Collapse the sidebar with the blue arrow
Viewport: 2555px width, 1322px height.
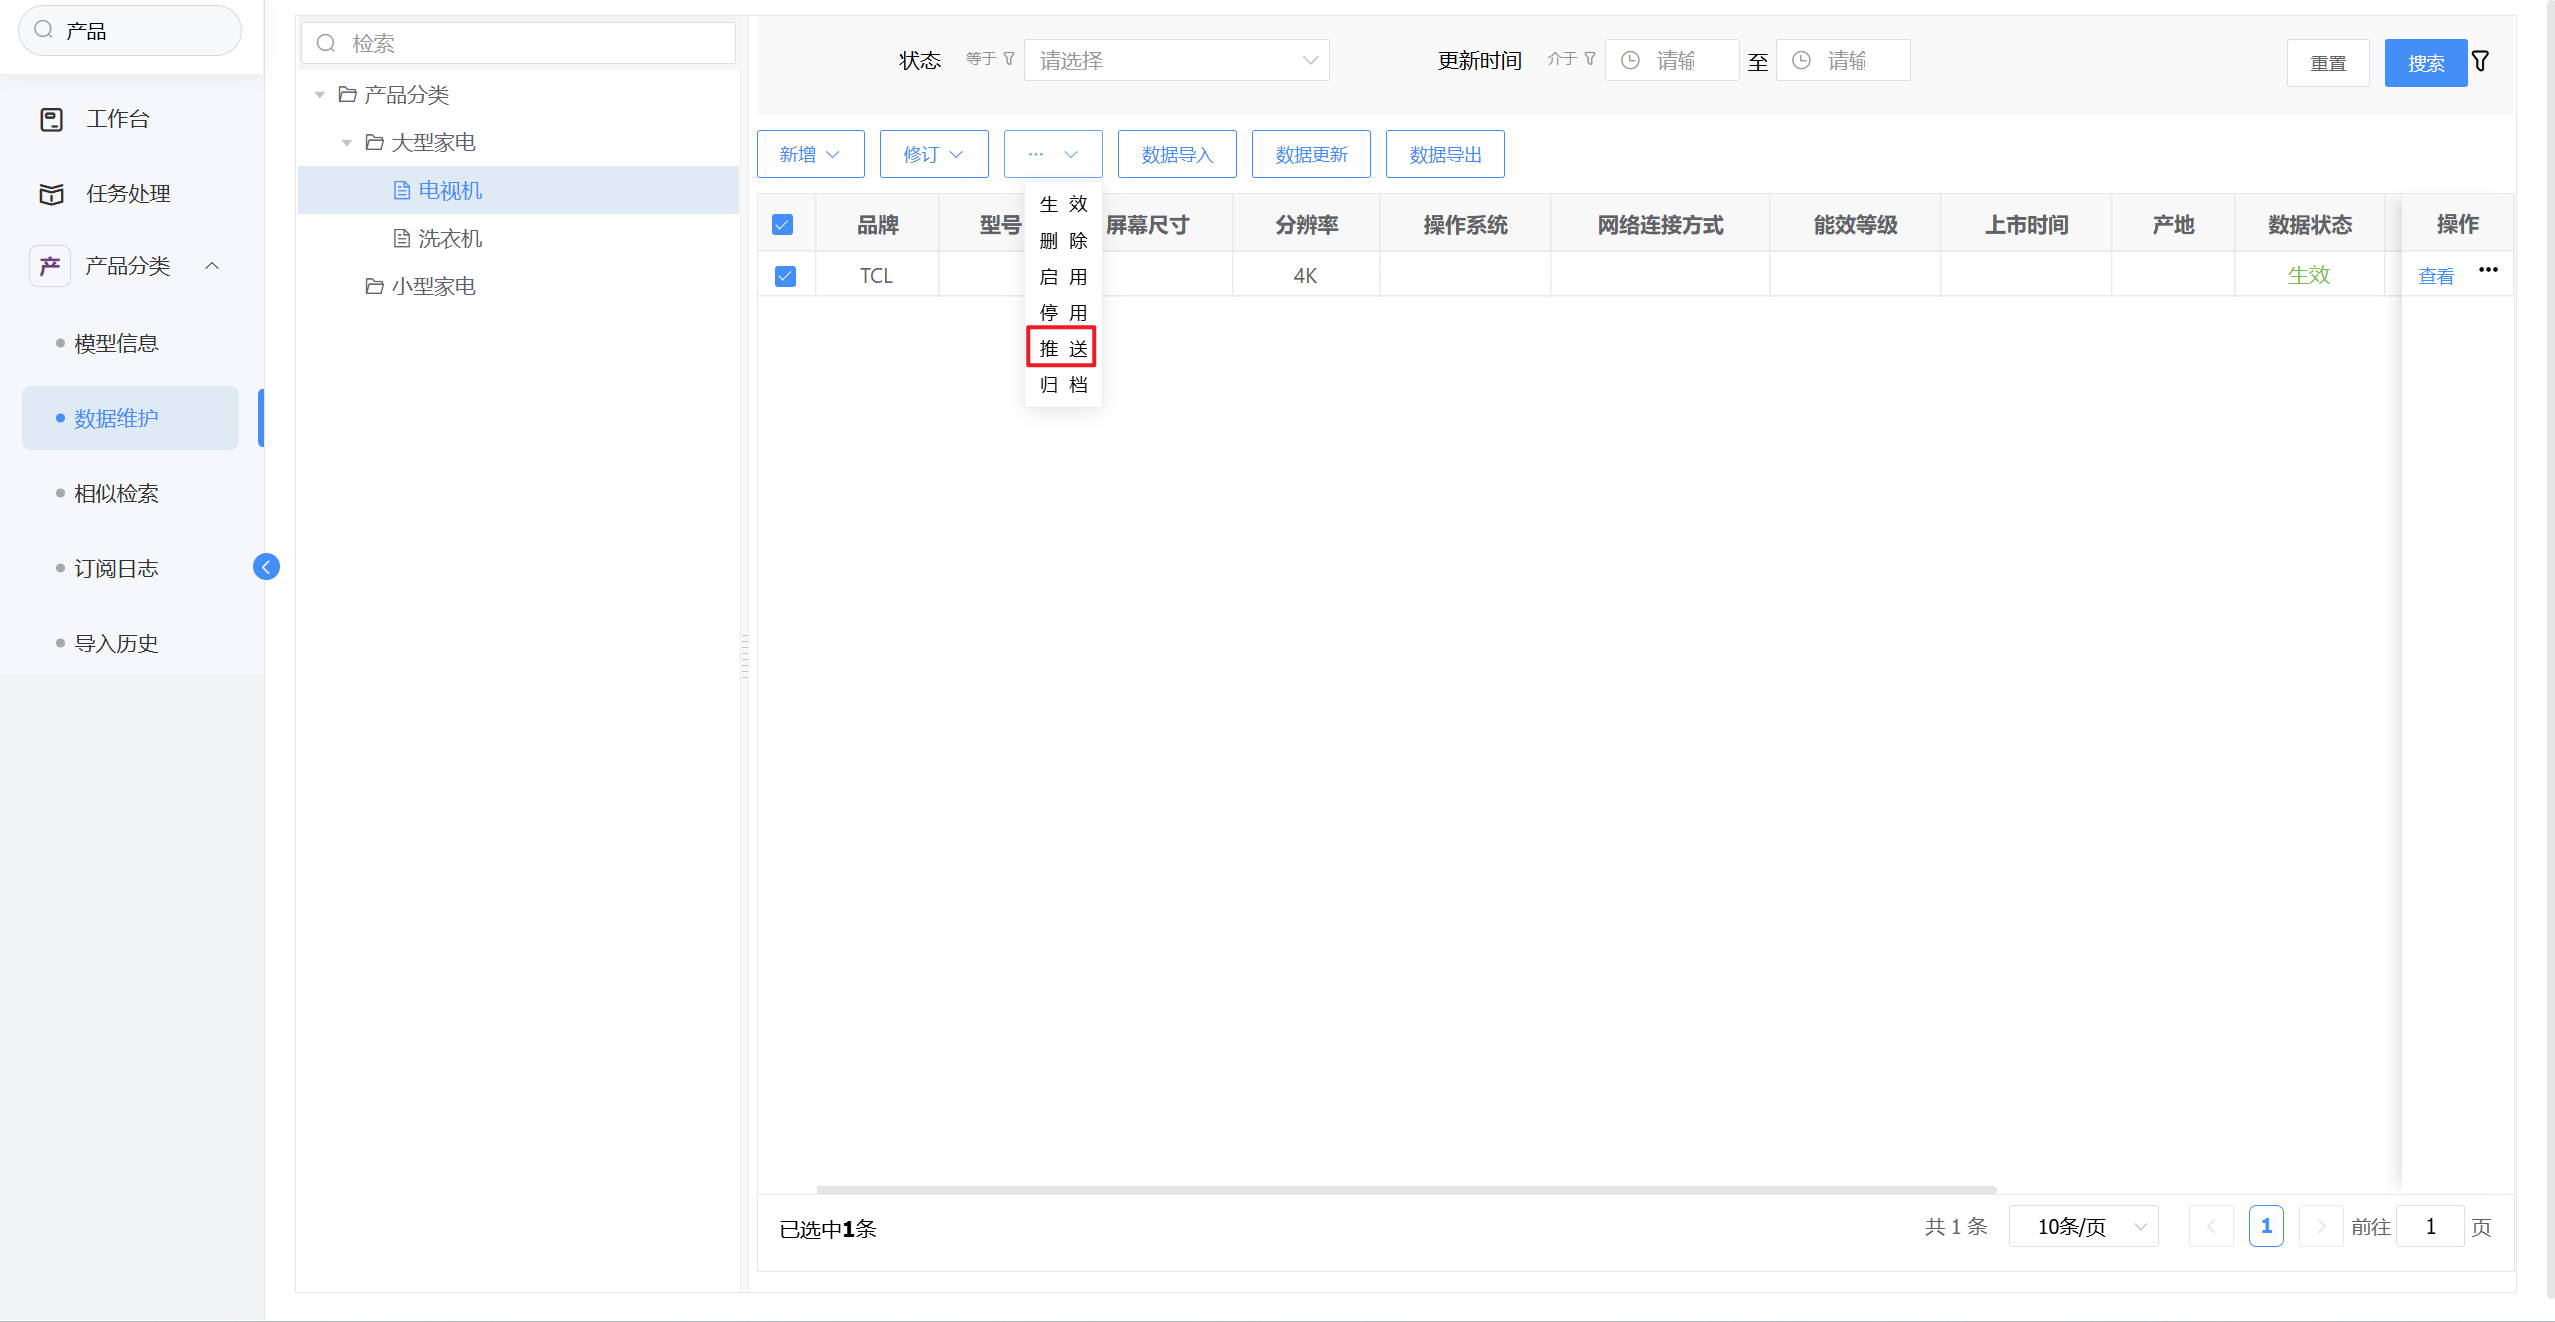(266, 567)
